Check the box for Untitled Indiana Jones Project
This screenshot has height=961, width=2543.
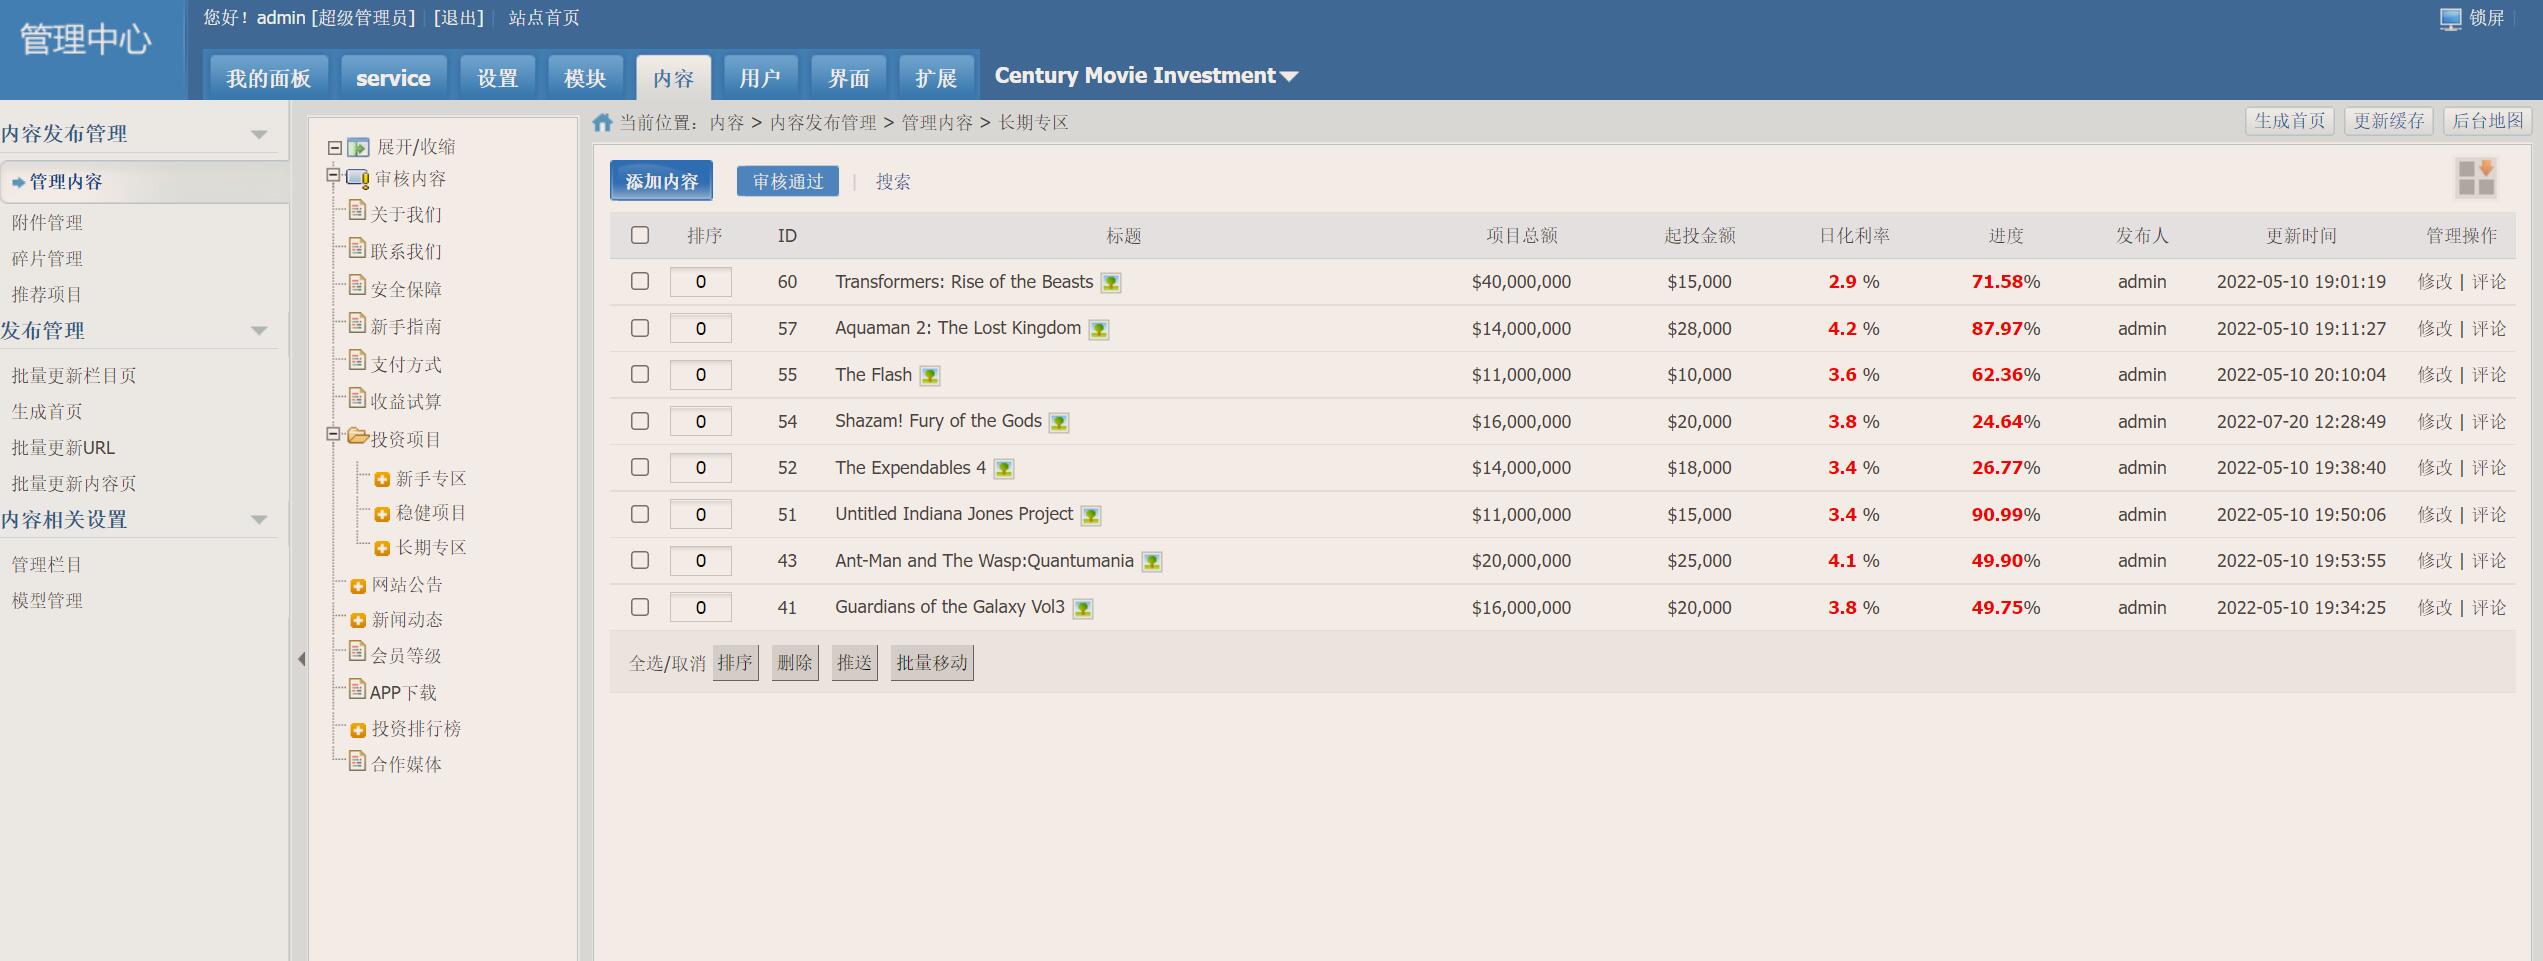[x=640, y=514]
